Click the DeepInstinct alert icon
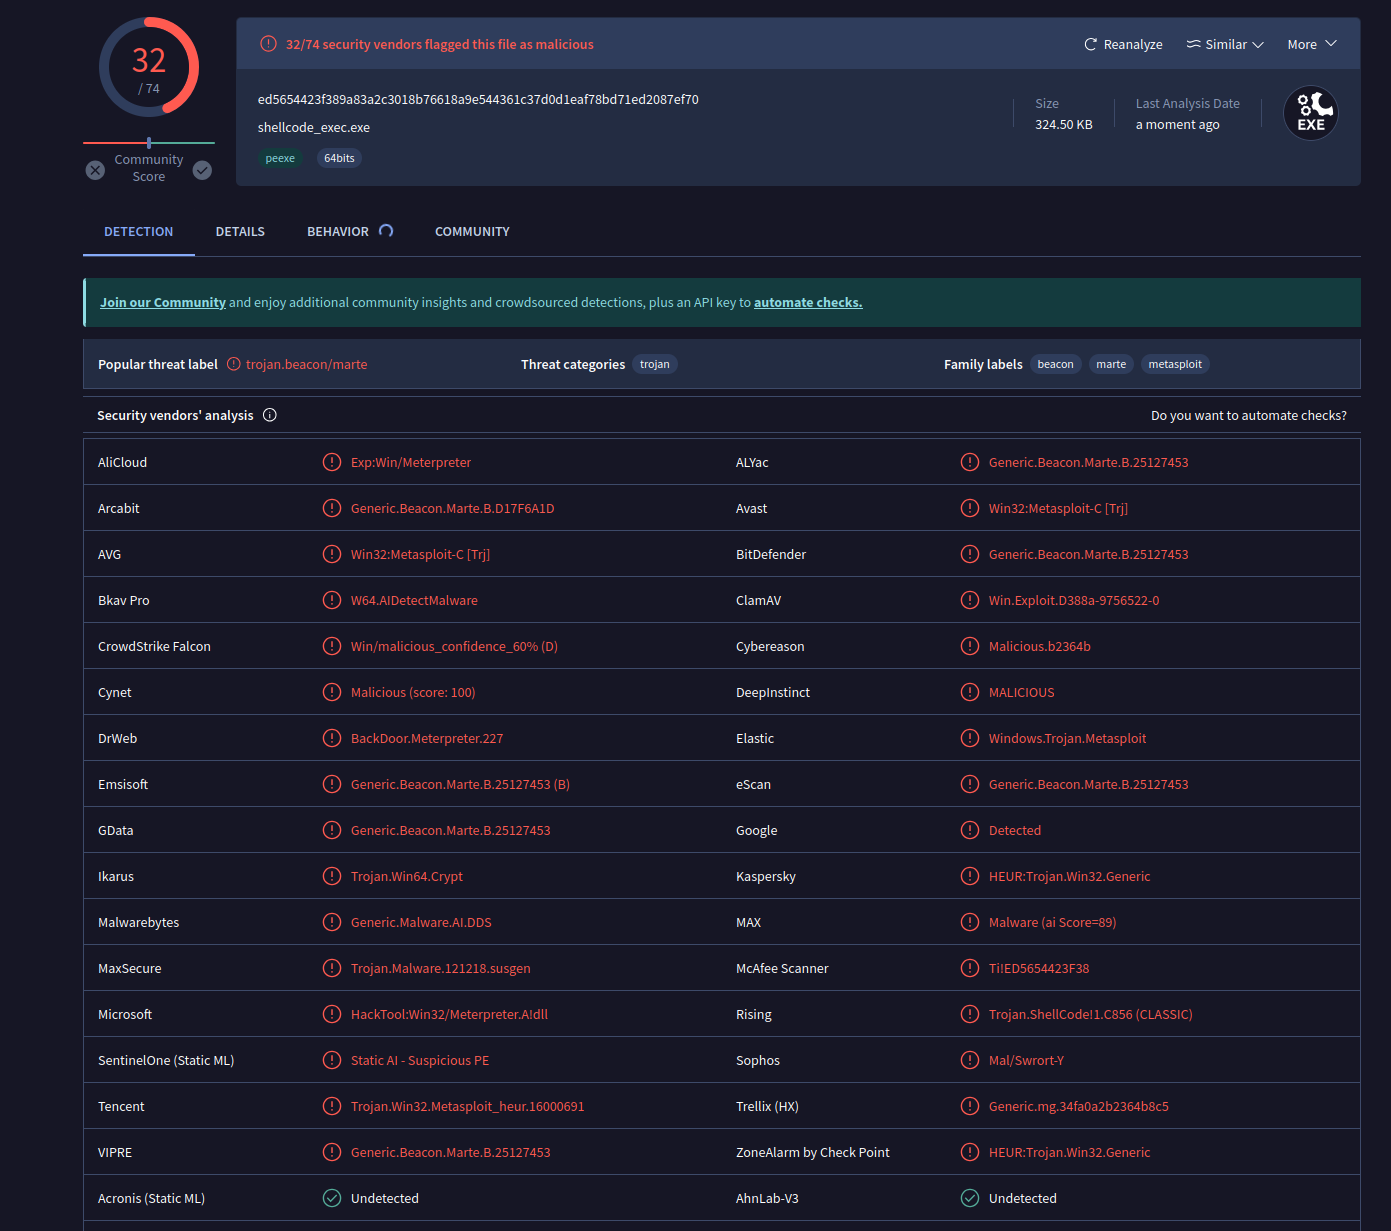Screen dimensions: 1391x1231 (970, 692)
